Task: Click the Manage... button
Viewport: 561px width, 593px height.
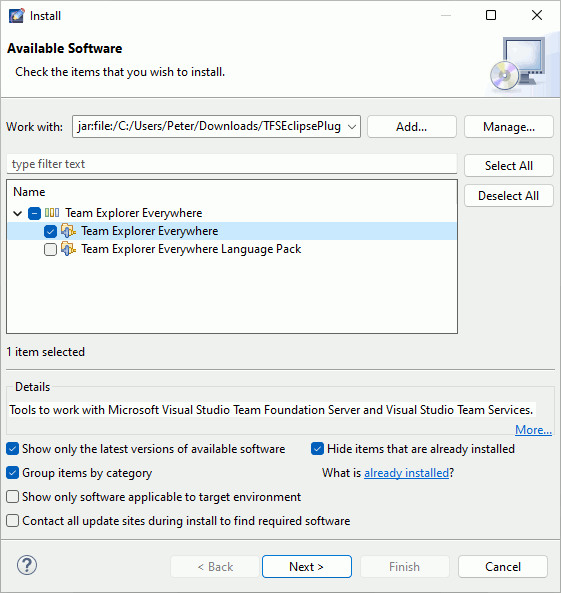Action: (x=509, y=127)
